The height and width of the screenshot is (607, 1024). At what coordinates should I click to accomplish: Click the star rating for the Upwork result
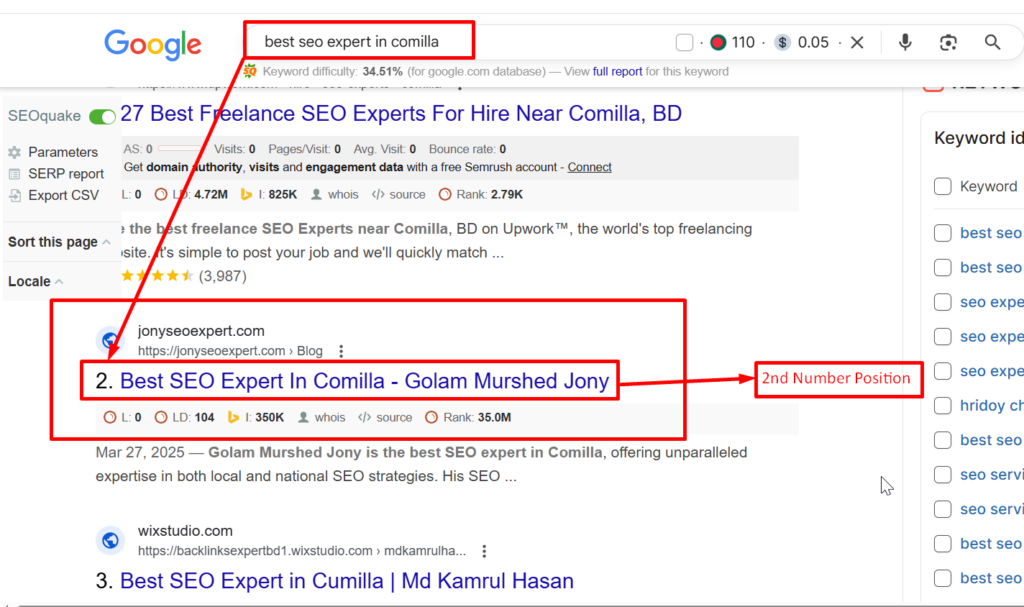coord(157,276)
